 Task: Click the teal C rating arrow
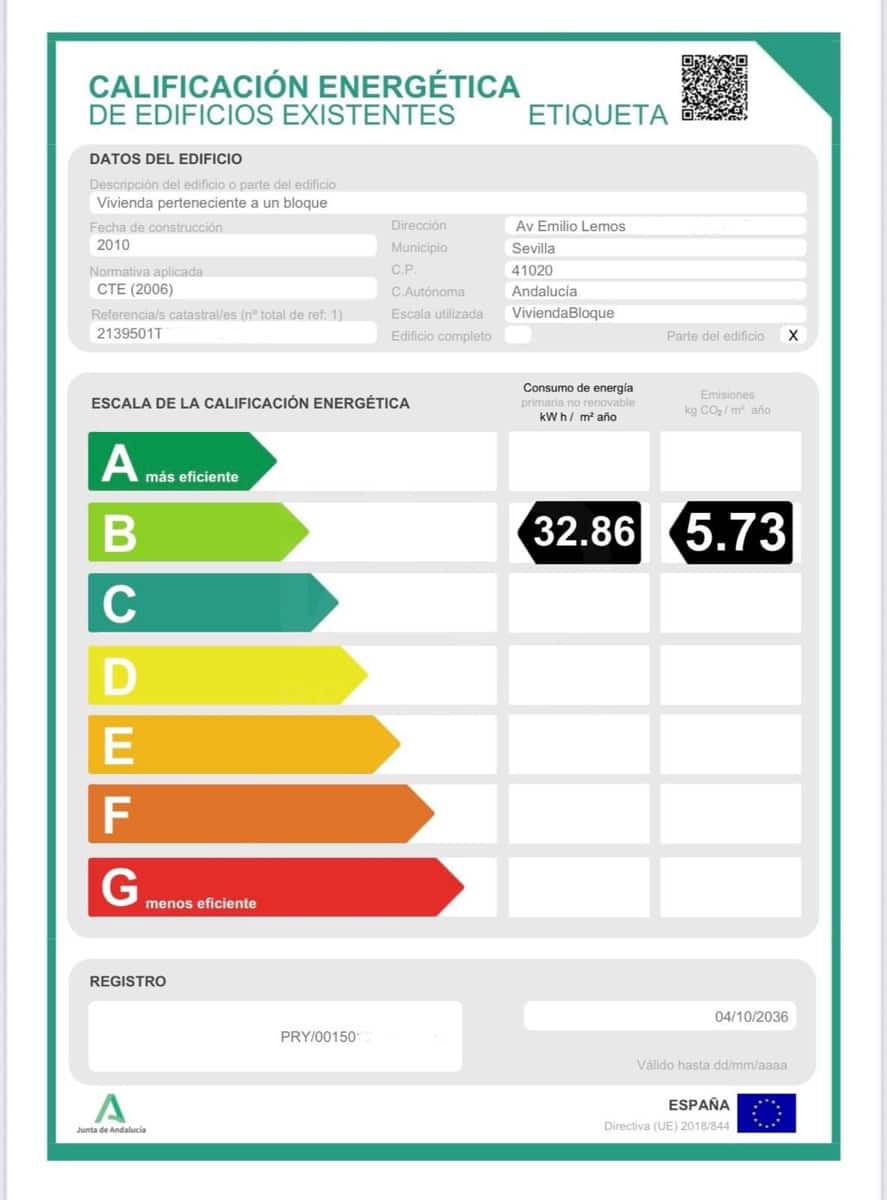click(213, 603)
